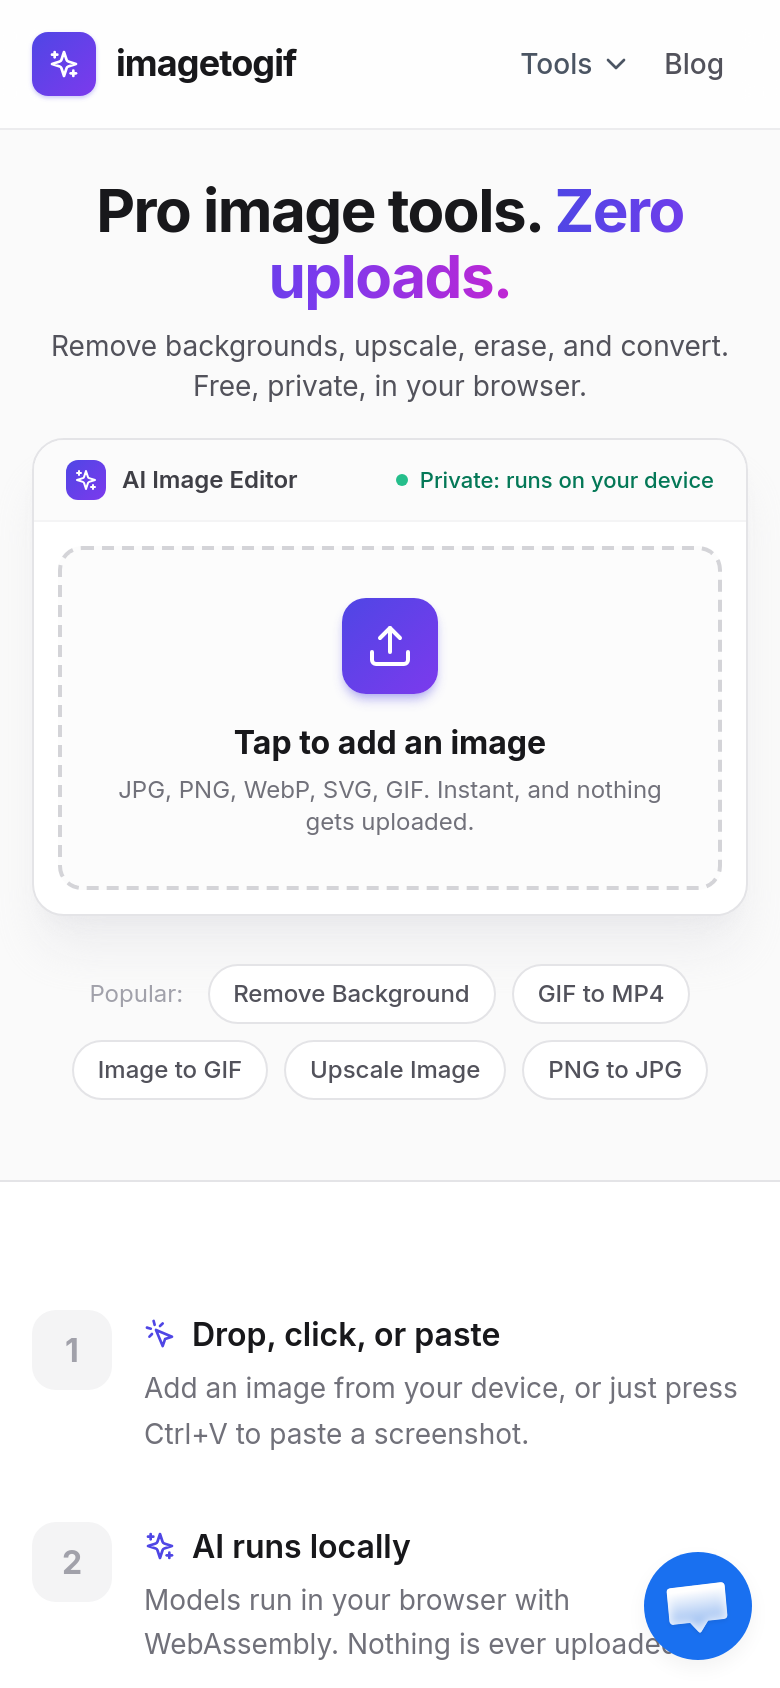The height and width of the screenshot is (1688, 780).
Task: Click the imagetogif sparkle logo icon
Action: [x=64, y=64]
